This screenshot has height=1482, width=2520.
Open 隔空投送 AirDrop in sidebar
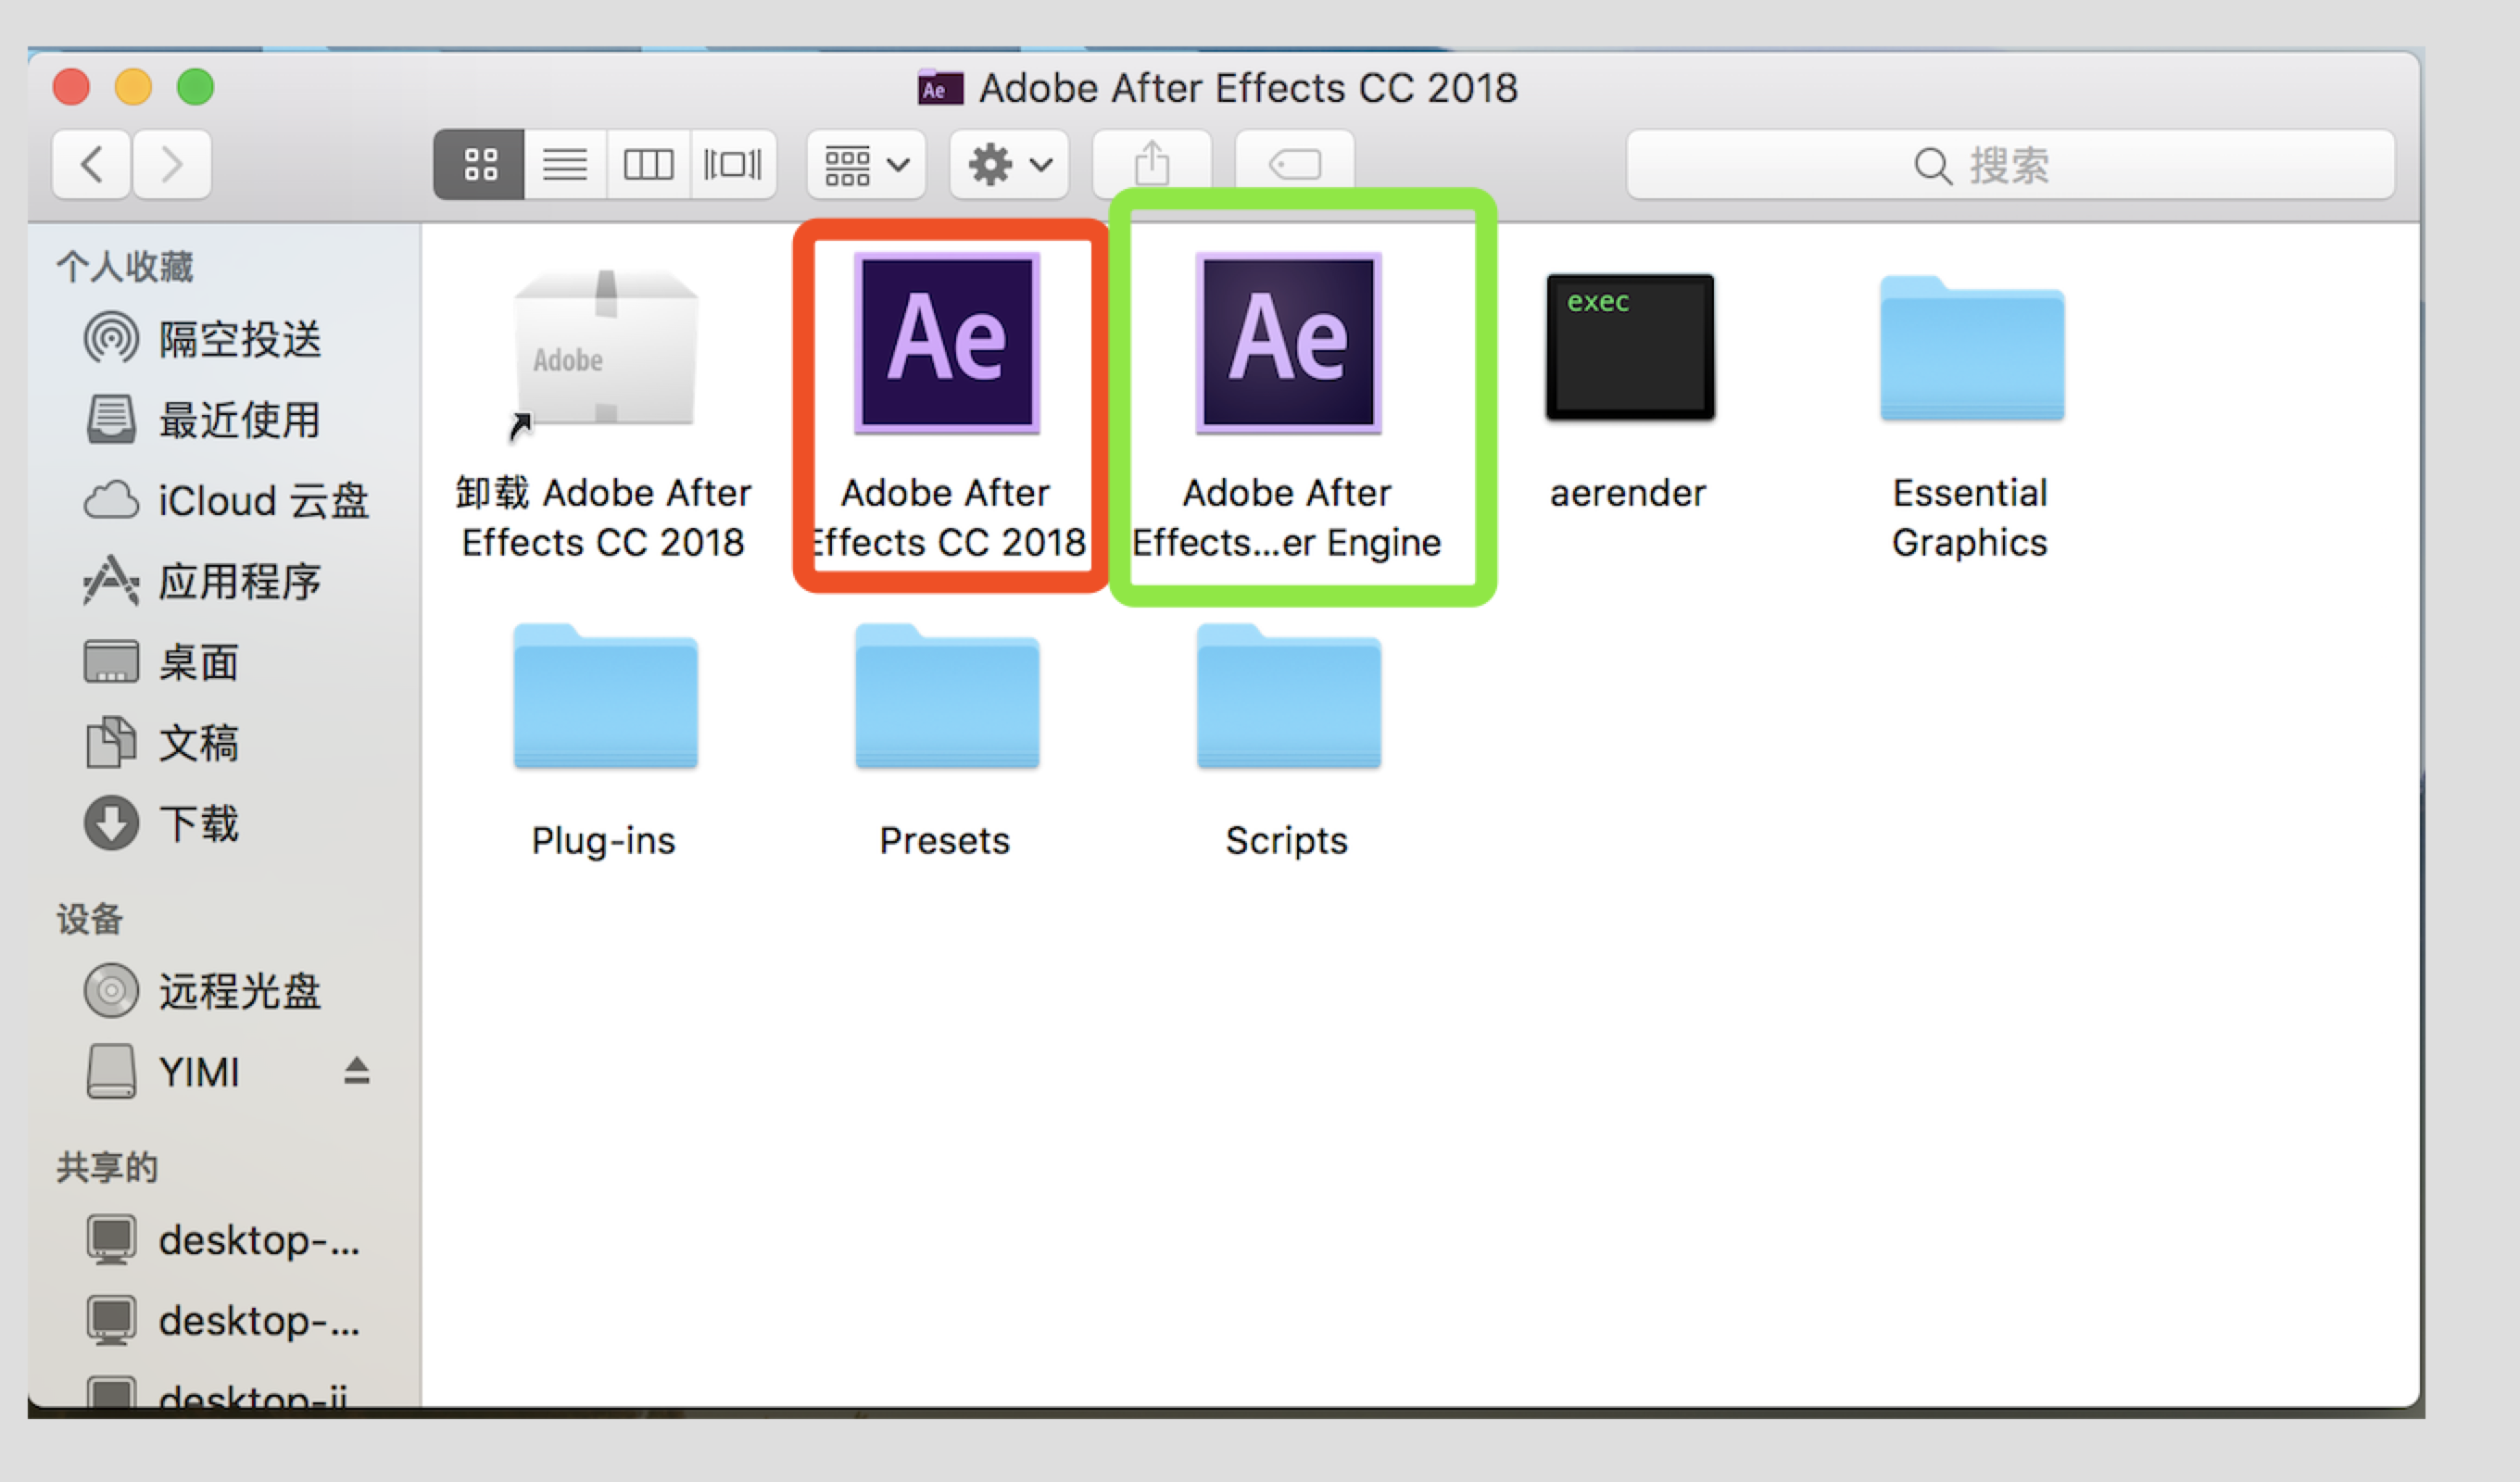[x=204, y=339]
